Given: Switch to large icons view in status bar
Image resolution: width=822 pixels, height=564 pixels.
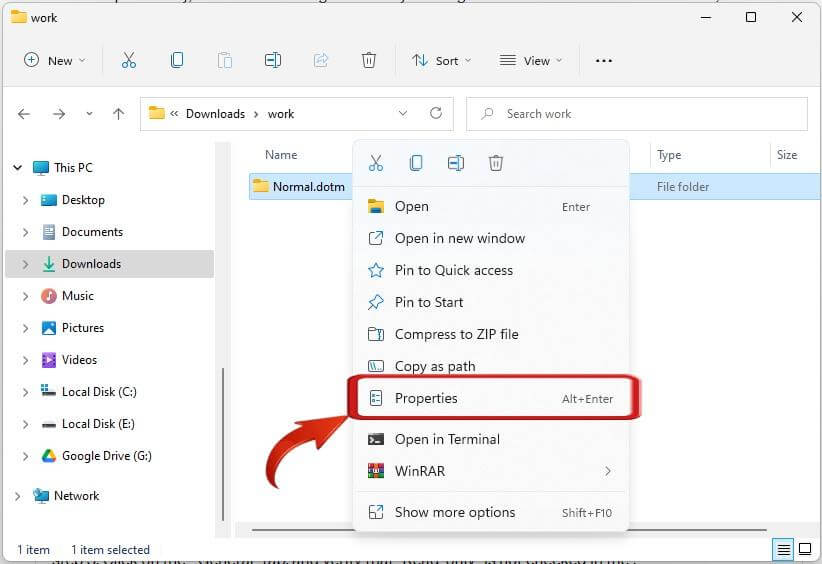Looking at the screenshot, I should [x=805, y=549].
